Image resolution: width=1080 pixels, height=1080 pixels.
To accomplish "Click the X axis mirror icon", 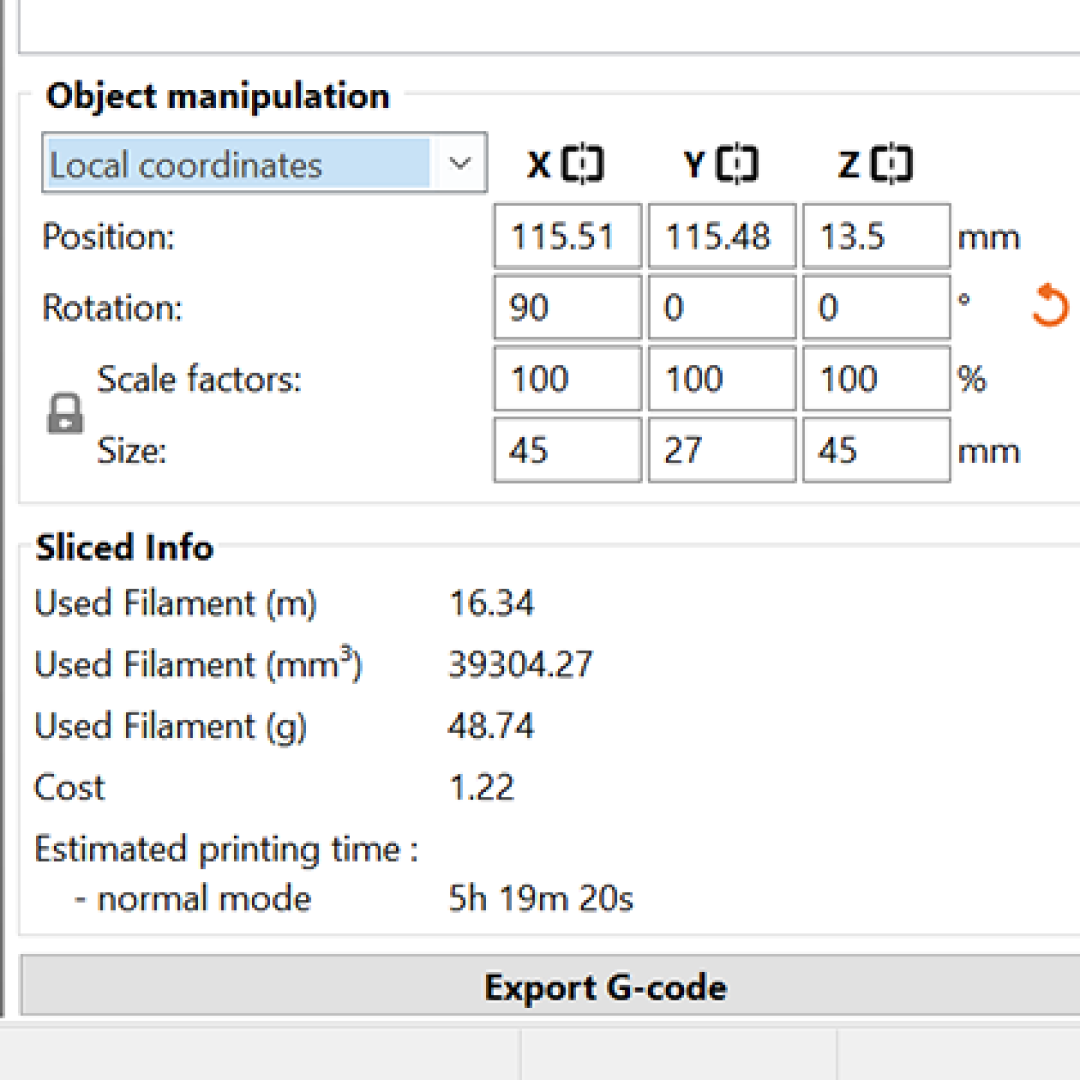I will pos(582,164).
